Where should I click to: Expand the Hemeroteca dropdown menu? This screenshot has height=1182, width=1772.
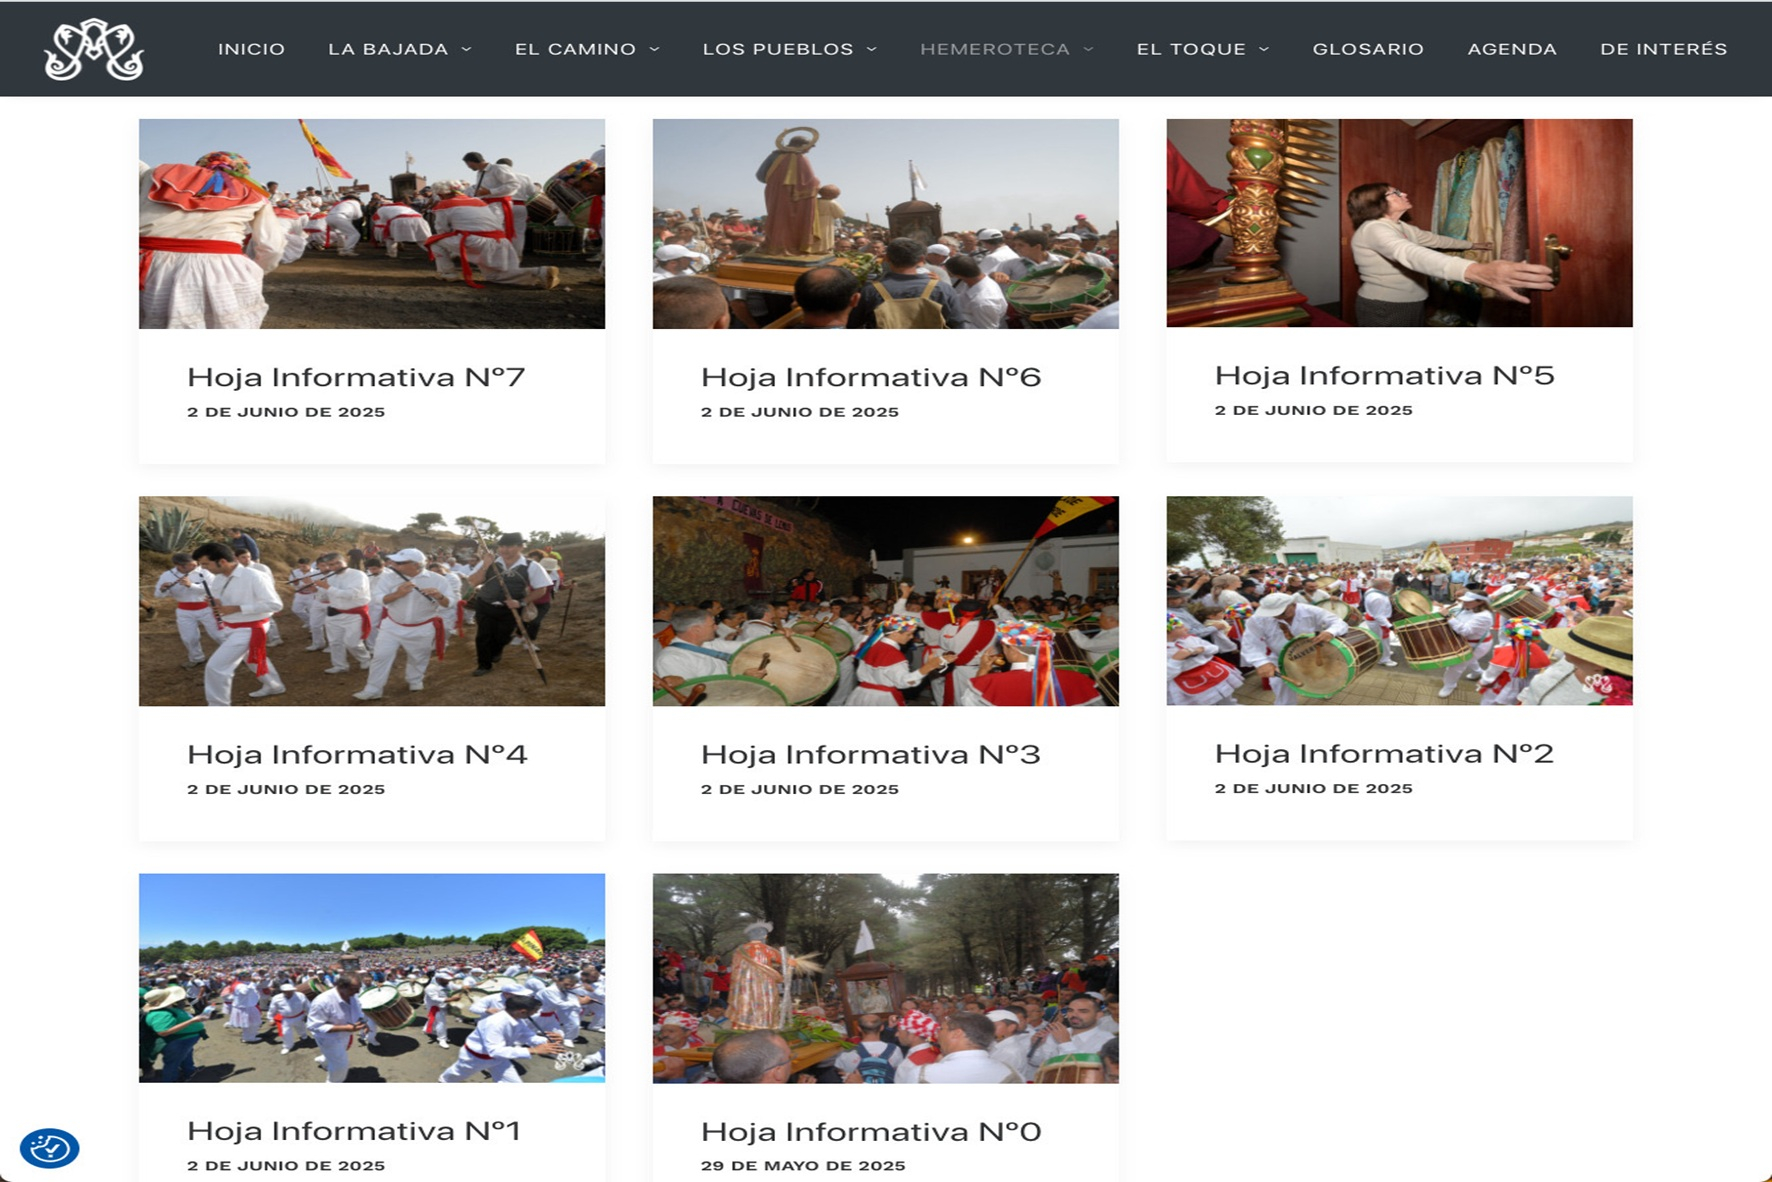click(1006, 49)
